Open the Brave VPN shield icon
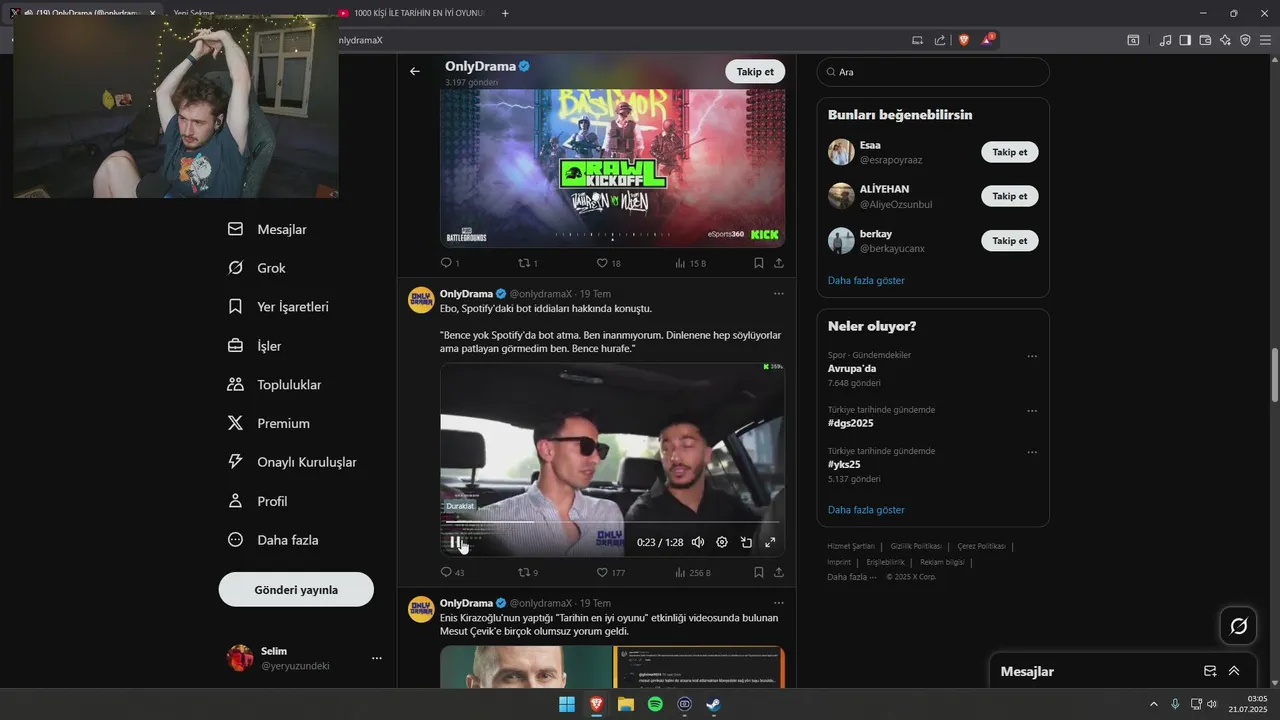The height and width of the screenshot is (720, 1280). pyautogui.click(x=1245, y=40)
